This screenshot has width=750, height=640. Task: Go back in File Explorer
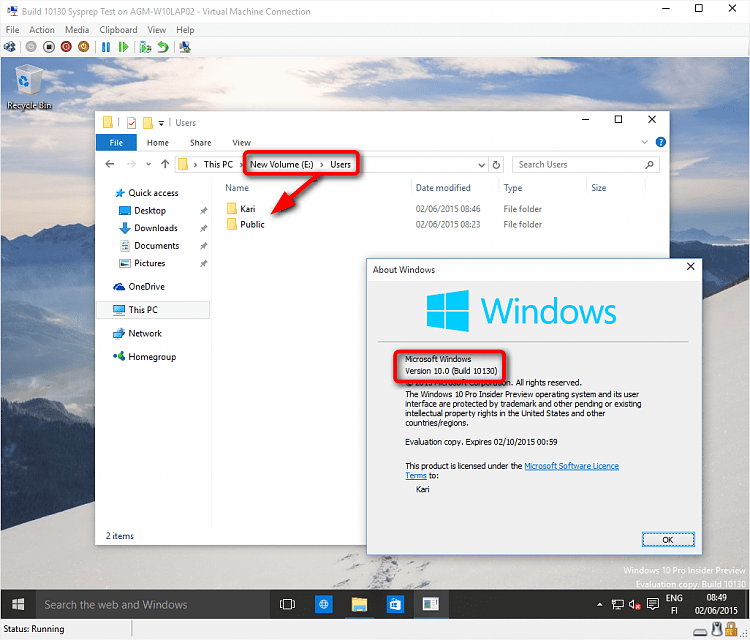point(110,164)
